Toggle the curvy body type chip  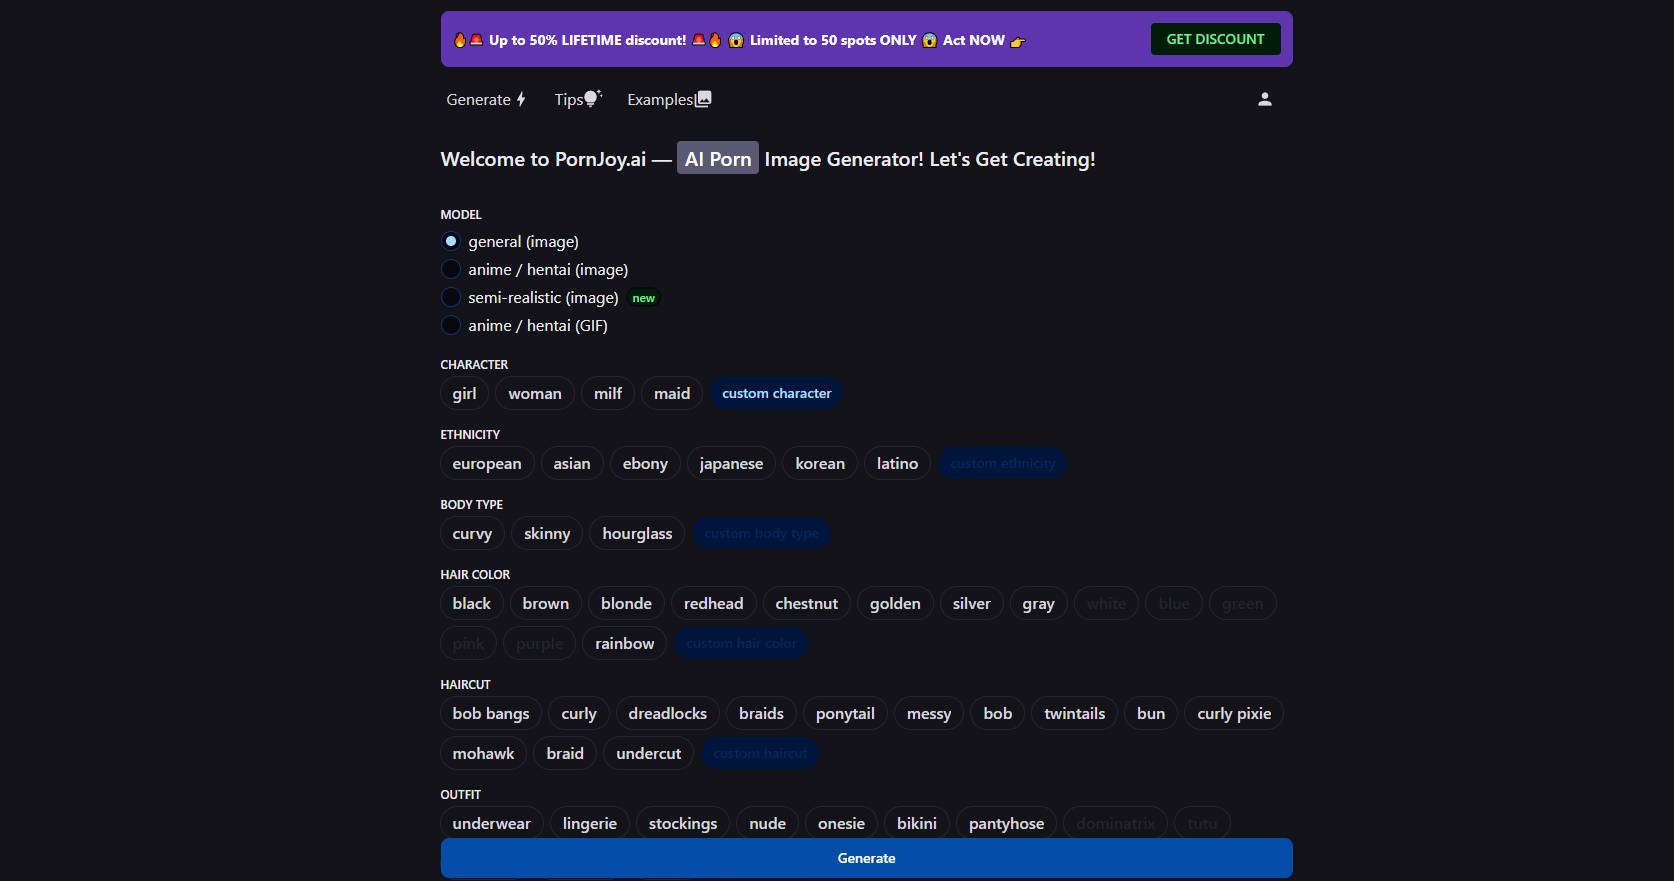point(472,533)
